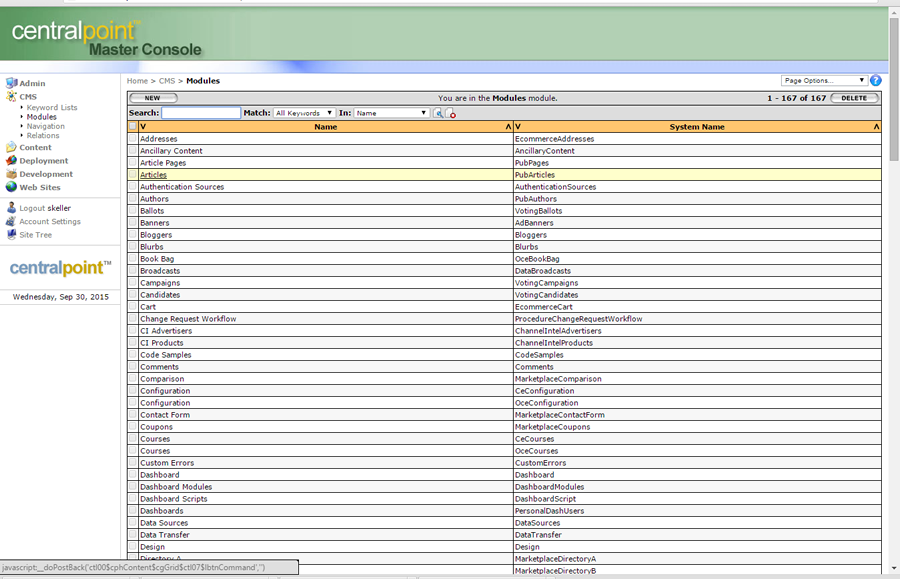Clear the search using the red cancel icon
The image size is (900, 579).
coord(451,113)
